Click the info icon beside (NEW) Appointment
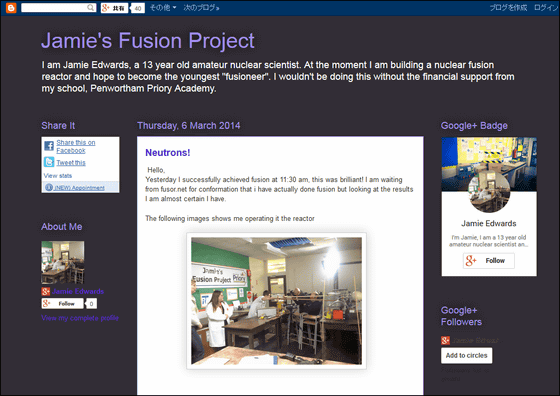Image resolution: width=560 pixels, height=396 pixels. 49,187
